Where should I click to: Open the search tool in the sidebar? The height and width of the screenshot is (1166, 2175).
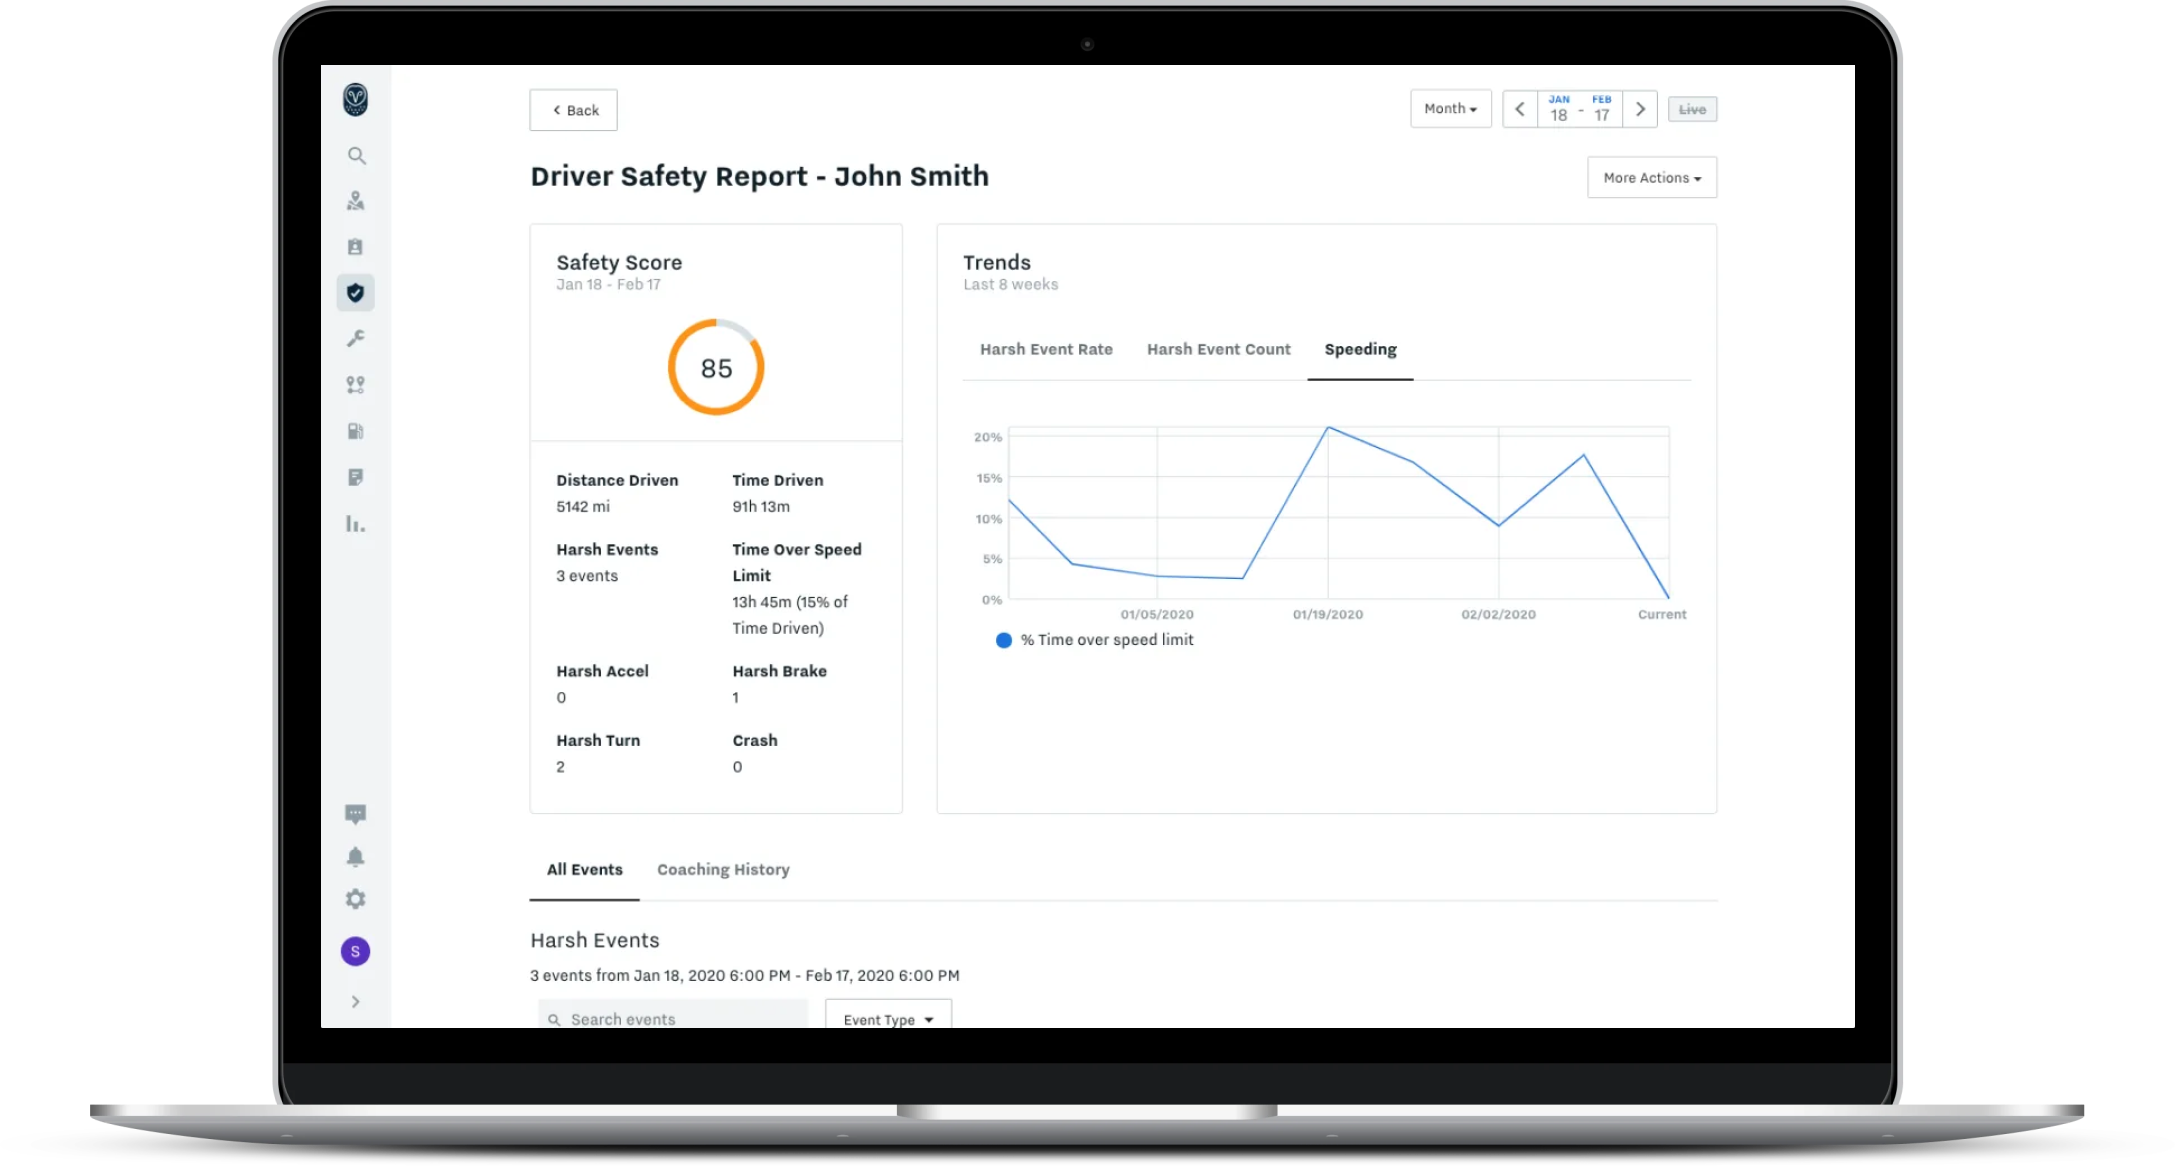(357, 156)
